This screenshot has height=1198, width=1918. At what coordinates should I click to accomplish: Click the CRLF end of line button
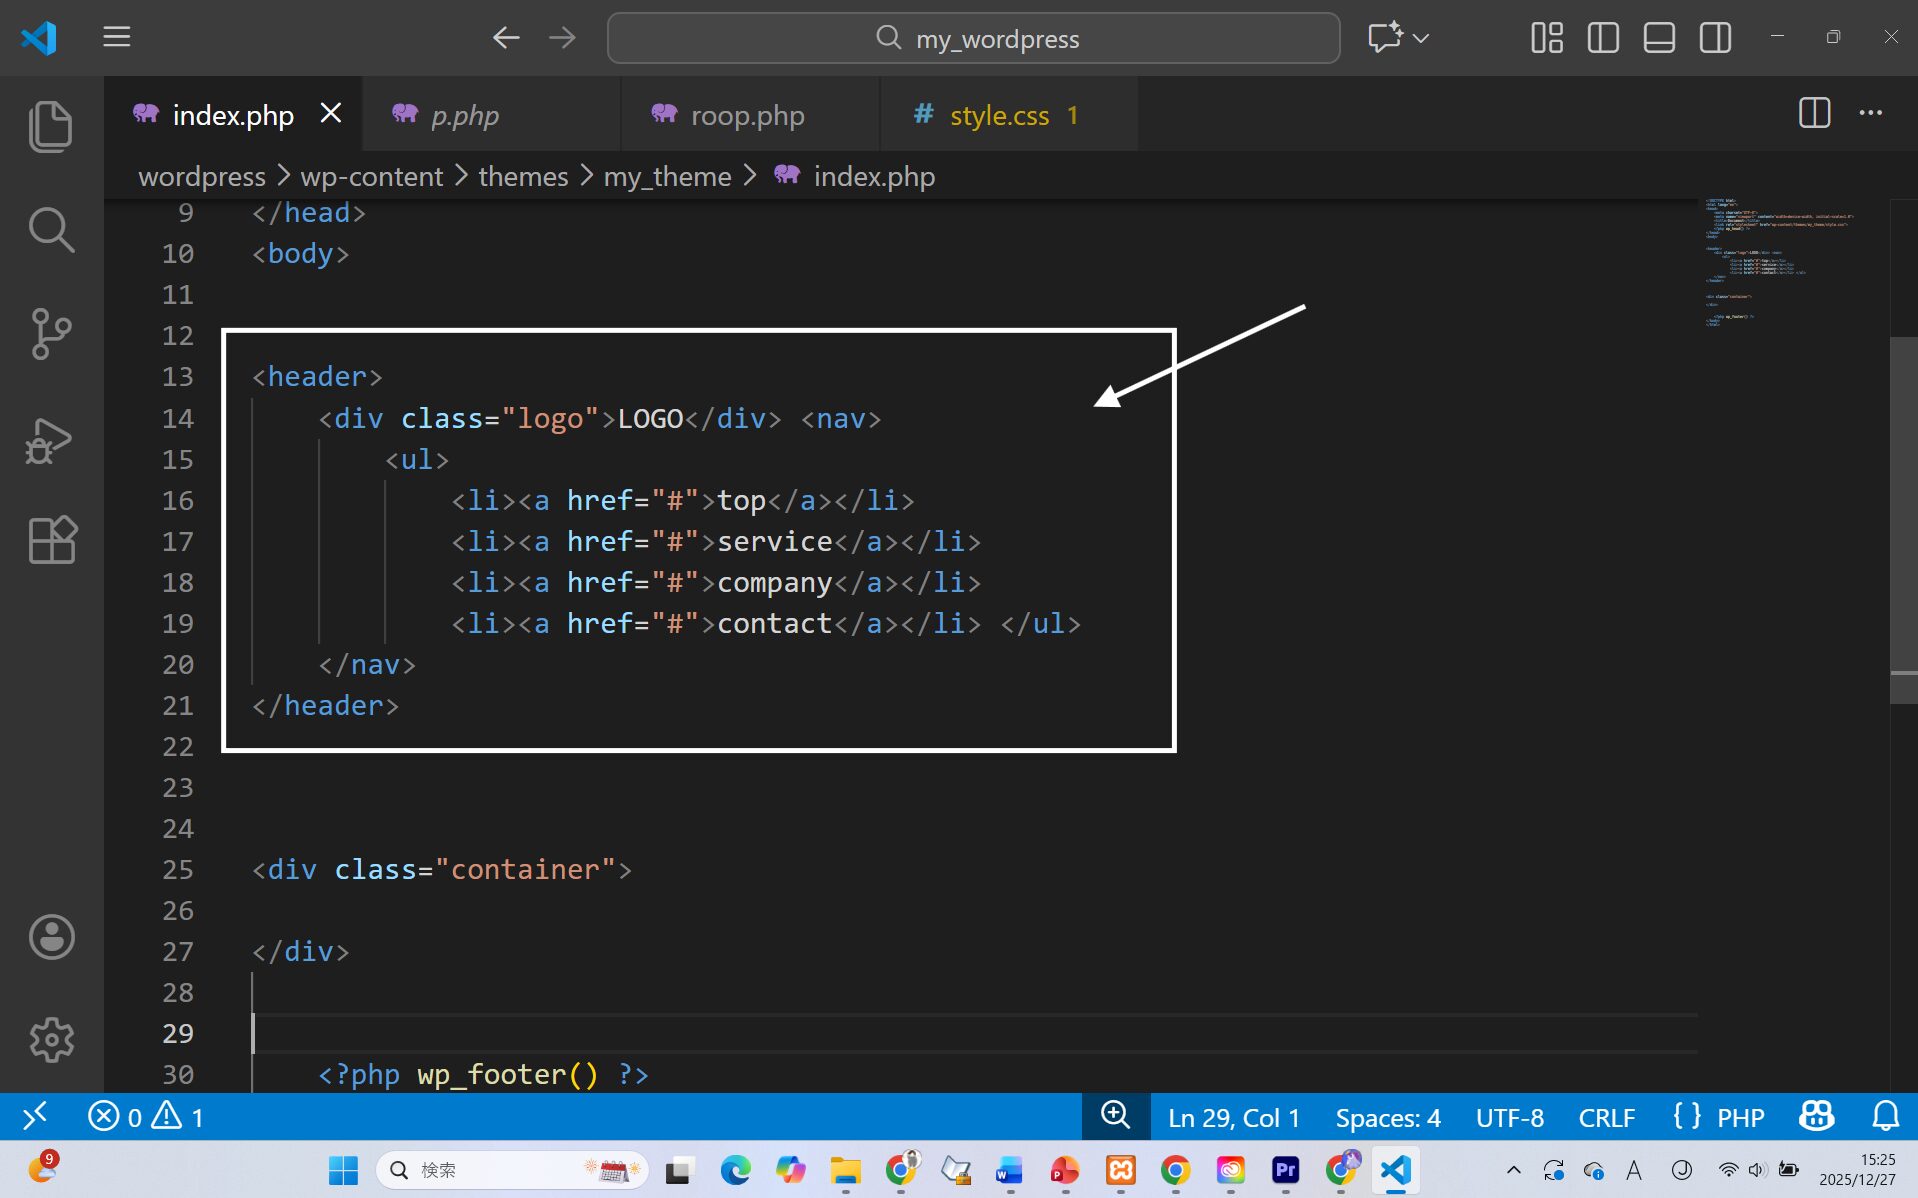coord(1606,1117)
